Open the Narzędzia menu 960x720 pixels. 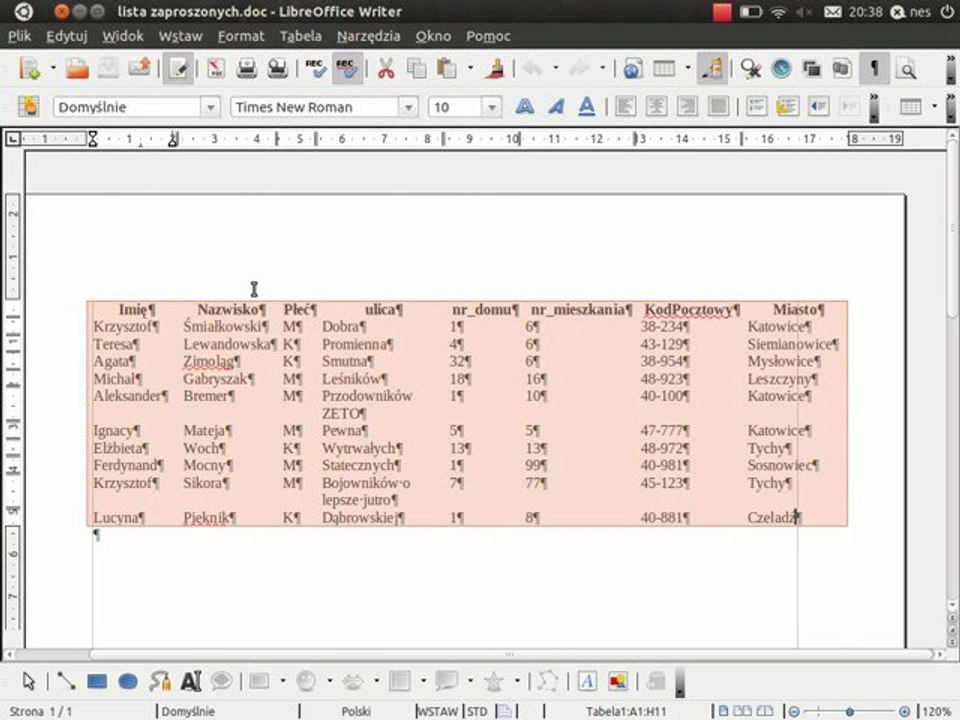point(369,36)
